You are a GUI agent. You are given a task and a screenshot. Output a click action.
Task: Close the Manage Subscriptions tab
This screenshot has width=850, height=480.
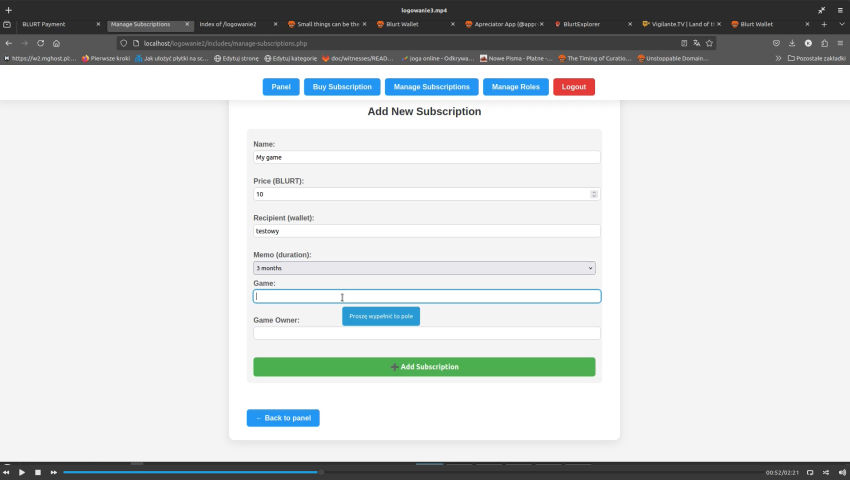187,24
